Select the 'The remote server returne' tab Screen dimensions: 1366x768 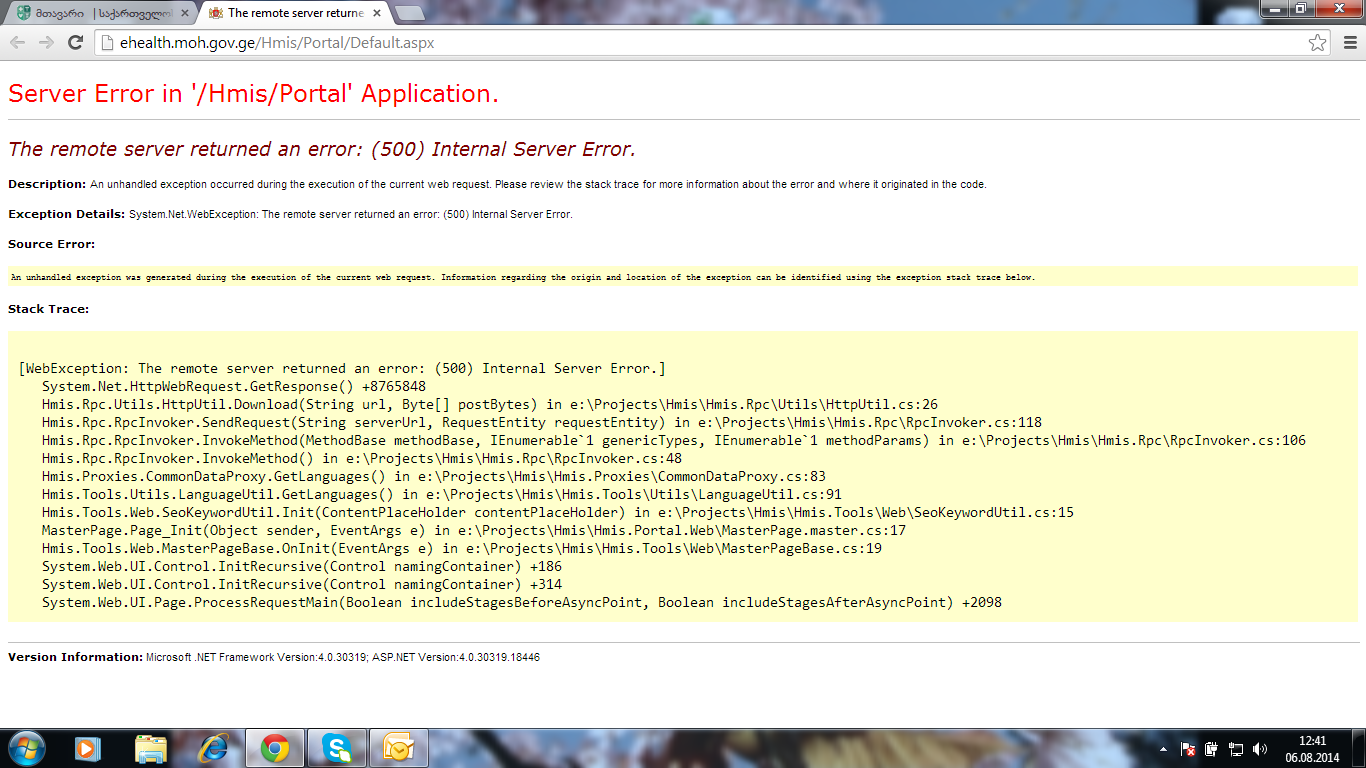click(x=290, y=13)
